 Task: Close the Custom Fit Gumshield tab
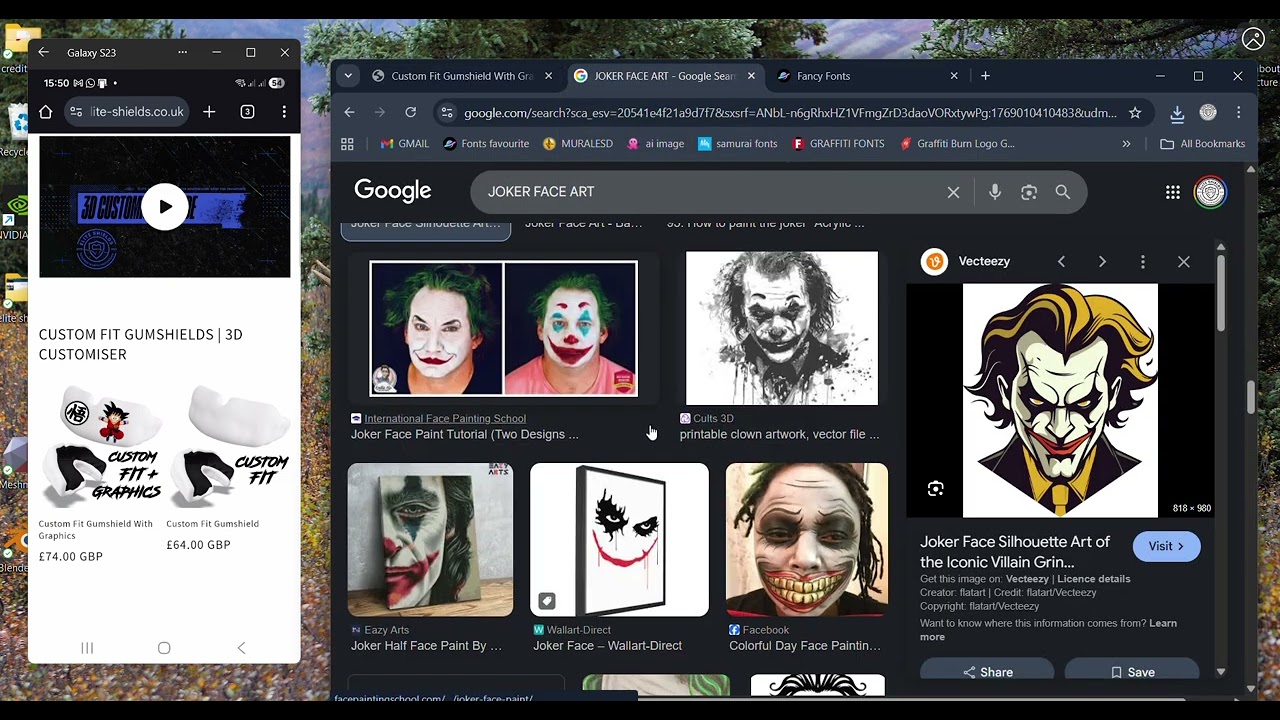tap(548, 76)
